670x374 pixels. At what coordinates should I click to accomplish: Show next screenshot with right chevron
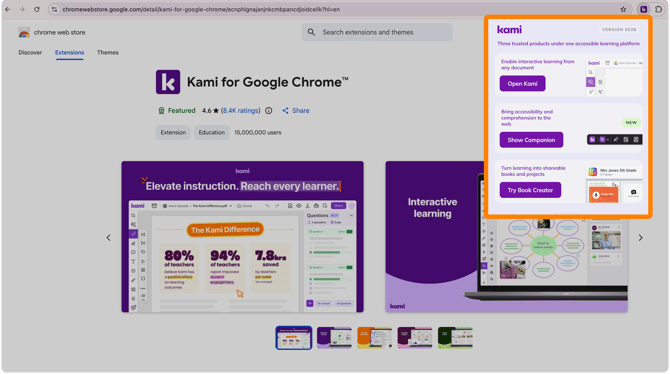pyautogui.click(x=641, y=238)
